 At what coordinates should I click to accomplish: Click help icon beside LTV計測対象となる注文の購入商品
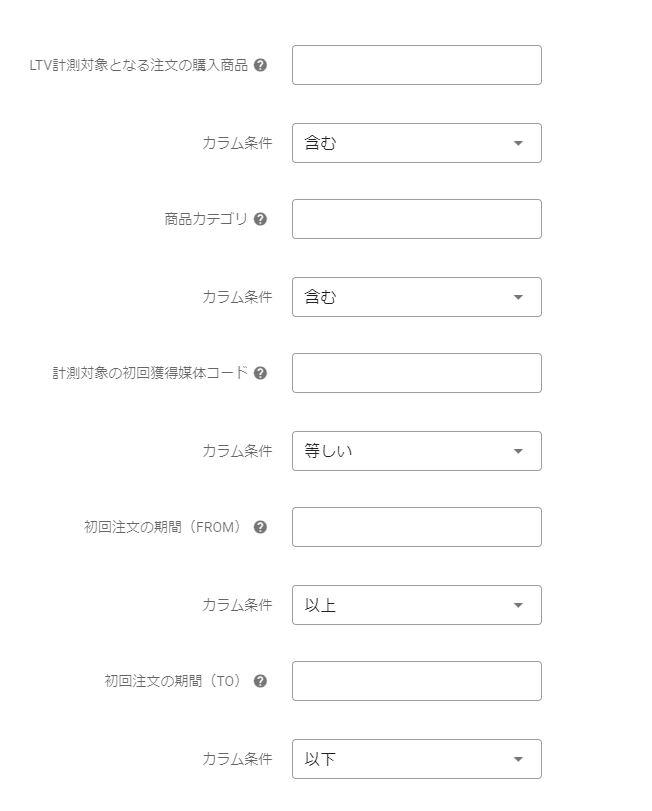[260, 65]
